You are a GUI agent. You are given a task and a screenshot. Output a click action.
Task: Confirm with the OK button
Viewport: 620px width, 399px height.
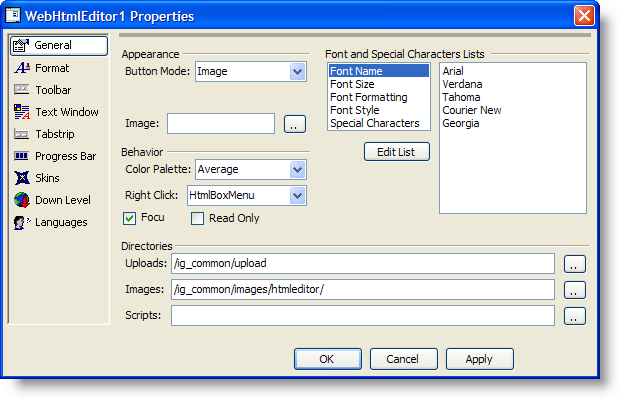click(x=328, y=359)
